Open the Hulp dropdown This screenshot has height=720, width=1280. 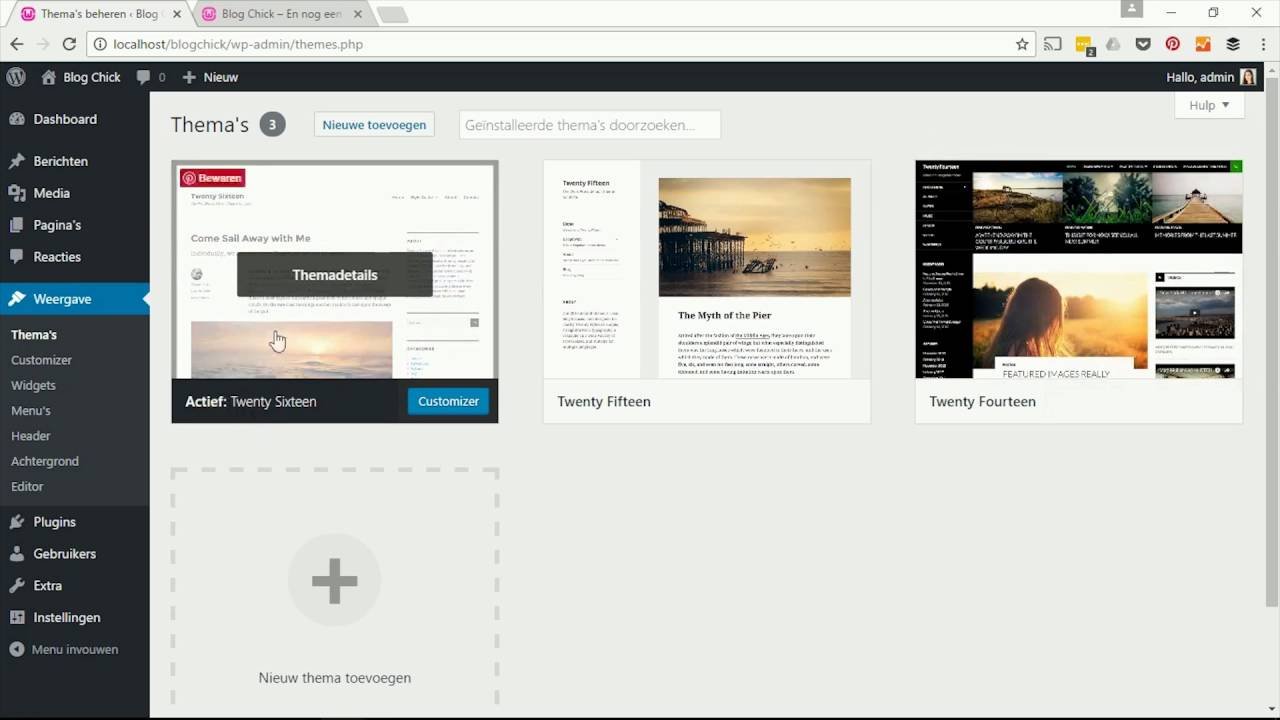click(1208, 105)
